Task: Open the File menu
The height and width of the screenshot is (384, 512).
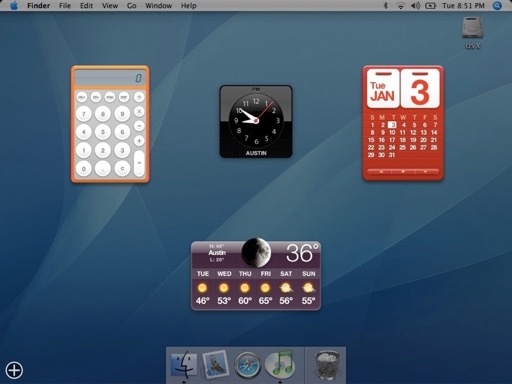Action: click(65, 6)
